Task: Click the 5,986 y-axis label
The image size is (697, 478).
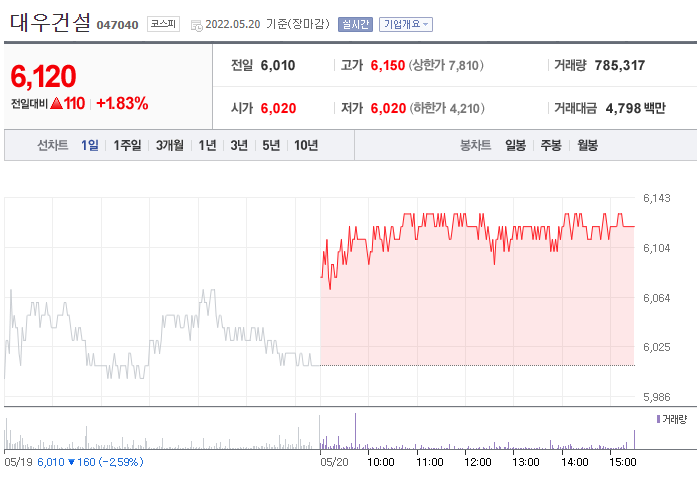Action: 657,397
